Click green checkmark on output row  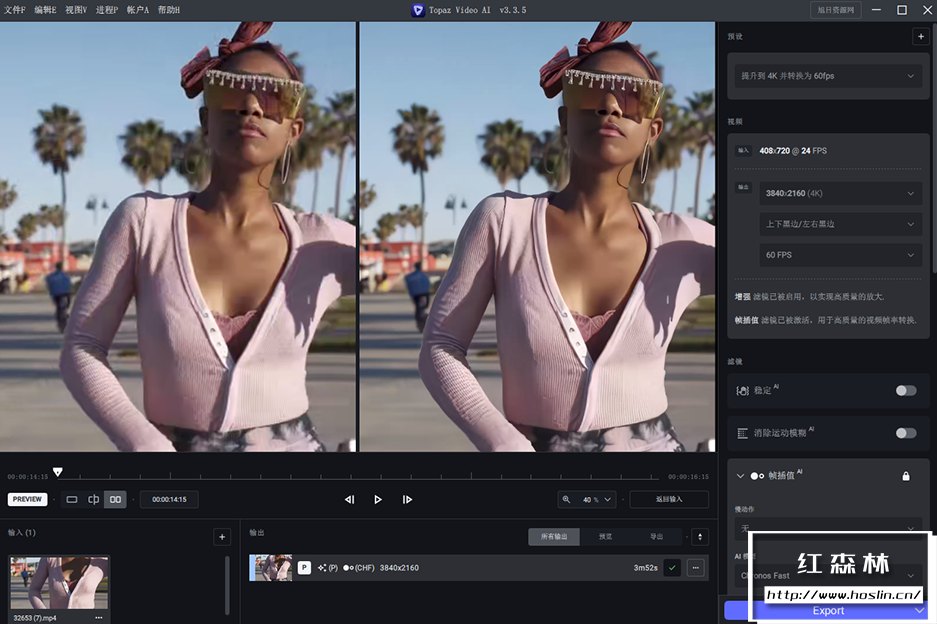(x=672, y=567)
